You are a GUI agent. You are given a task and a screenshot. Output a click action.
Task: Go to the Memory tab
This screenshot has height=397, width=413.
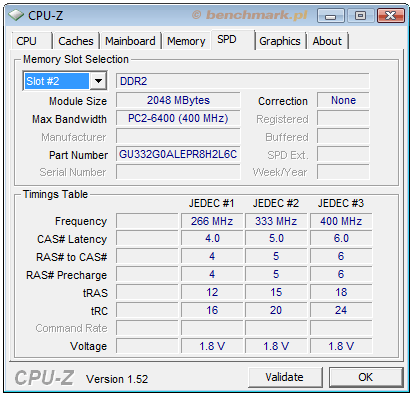(186, 41)
